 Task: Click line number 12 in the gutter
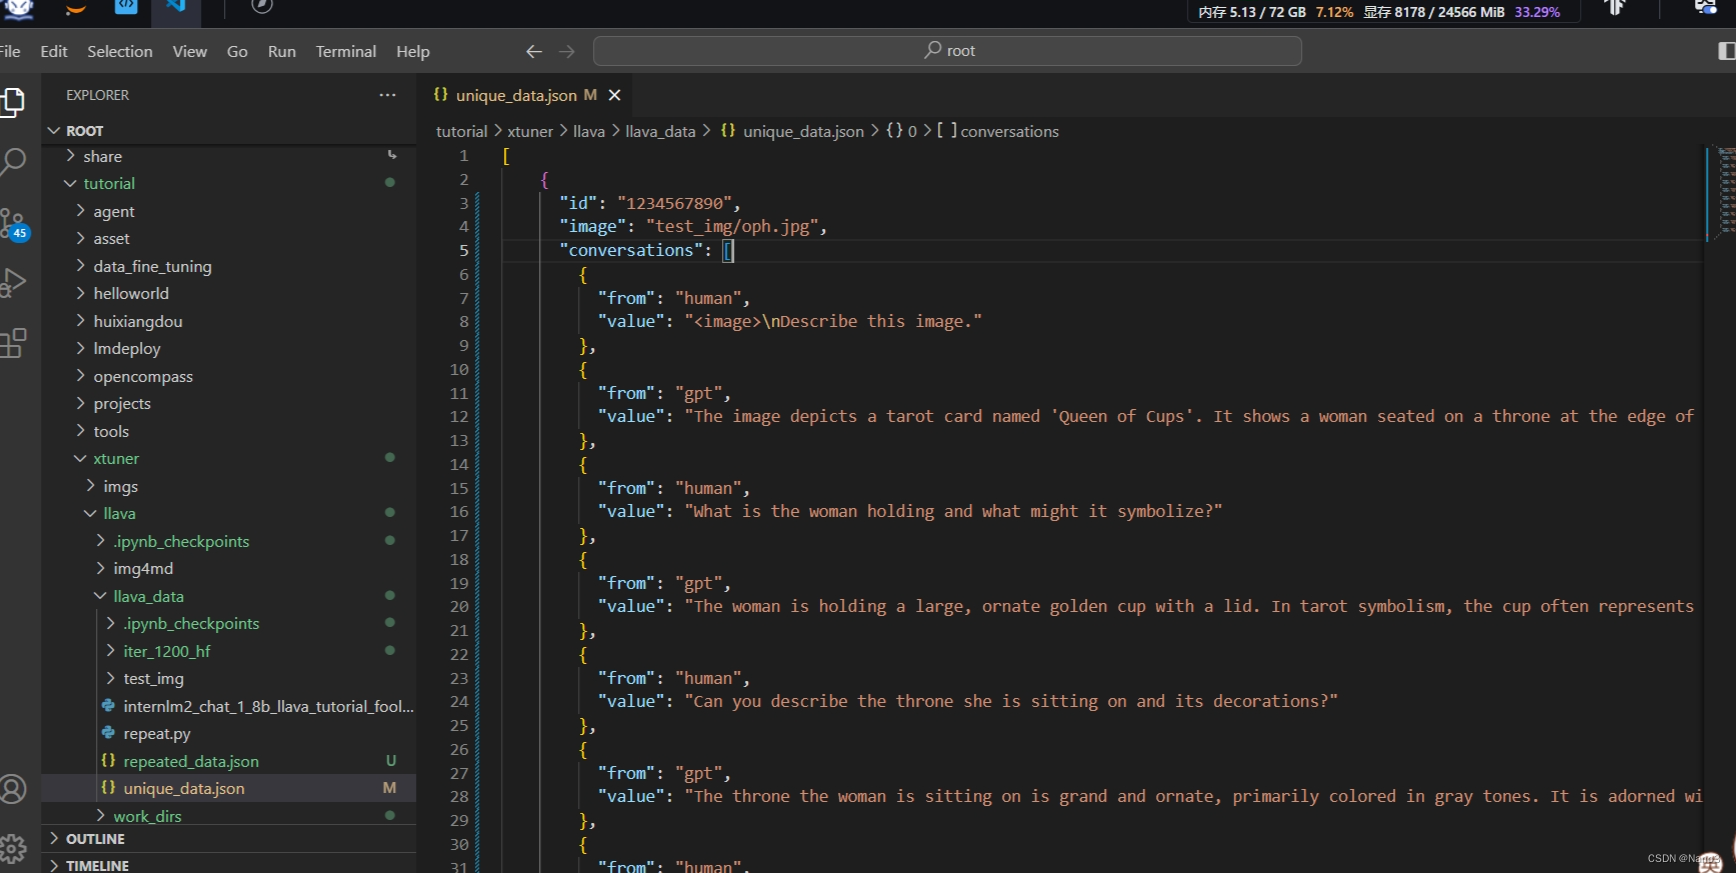pyautogui.click(x=459, y=416)
